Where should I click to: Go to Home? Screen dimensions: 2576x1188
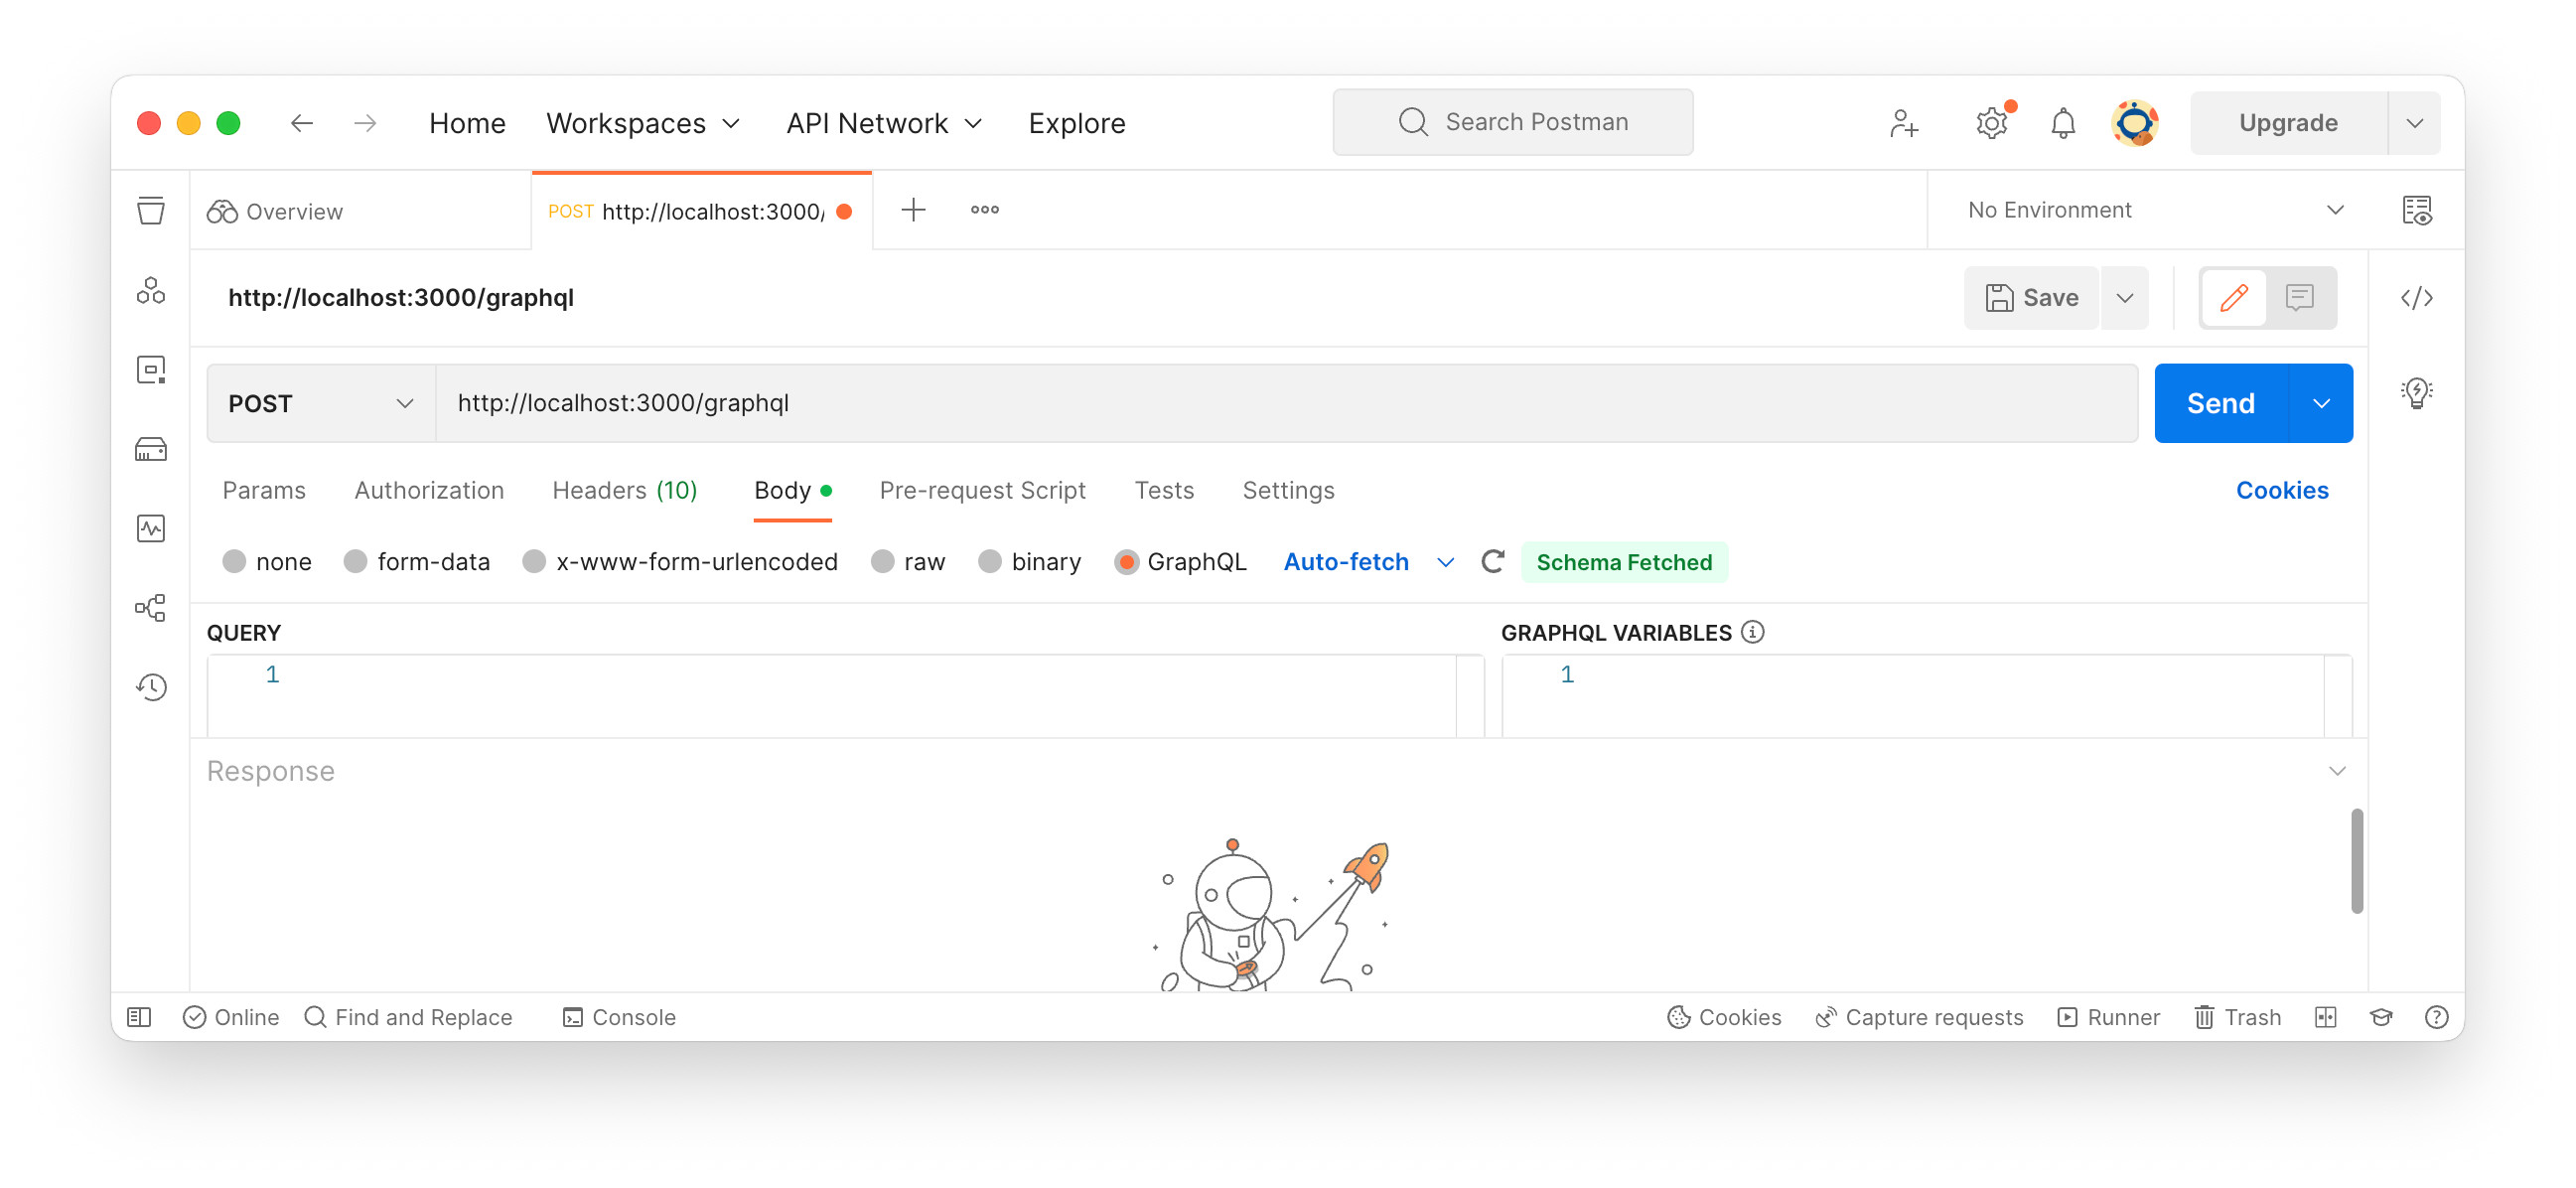(x=467, y=123)
